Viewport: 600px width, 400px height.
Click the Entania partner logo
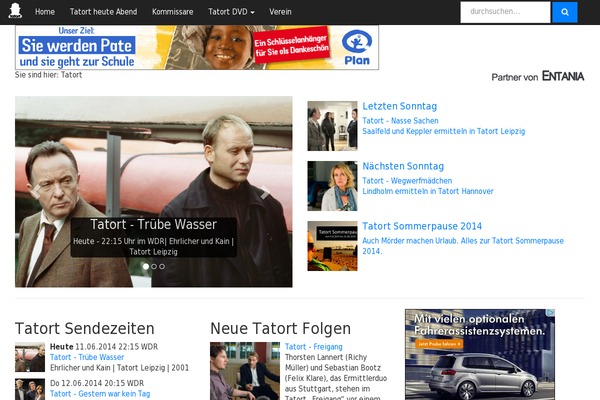(563, 77)
